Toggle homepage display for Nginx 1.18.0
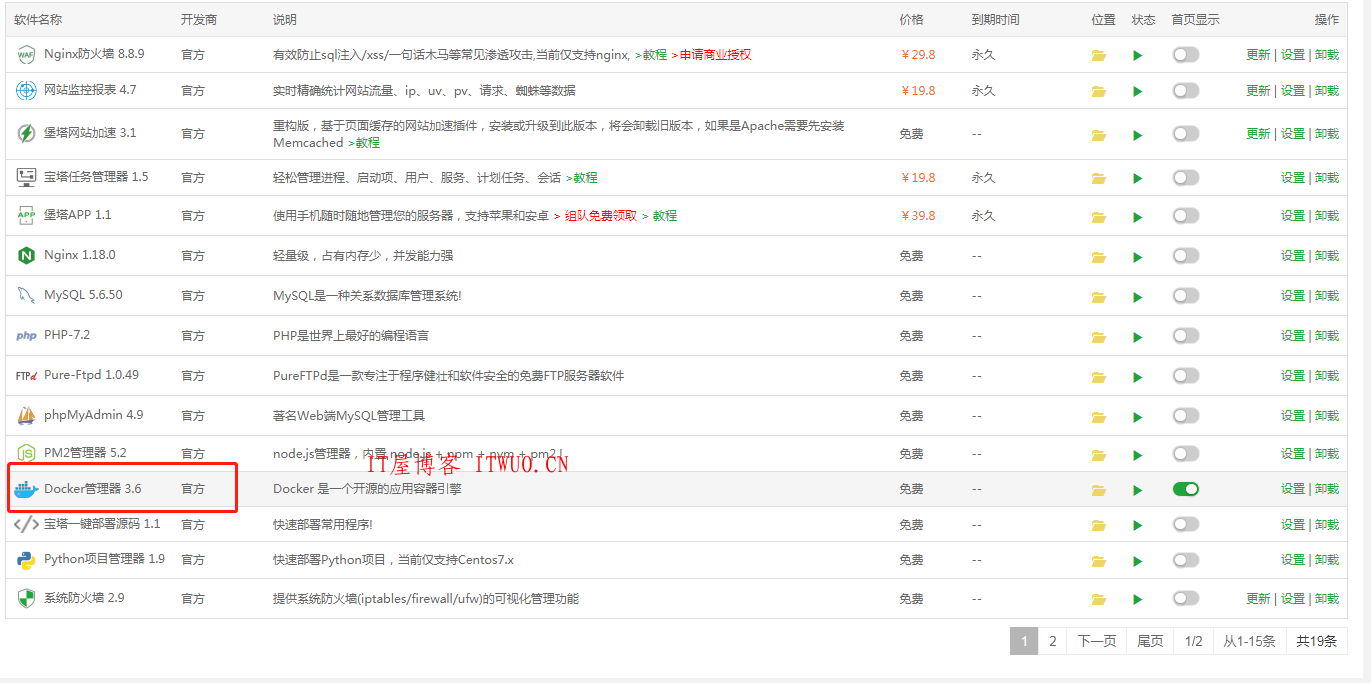This screenshot has height=683, width=1371. (x=1186, y=256)
